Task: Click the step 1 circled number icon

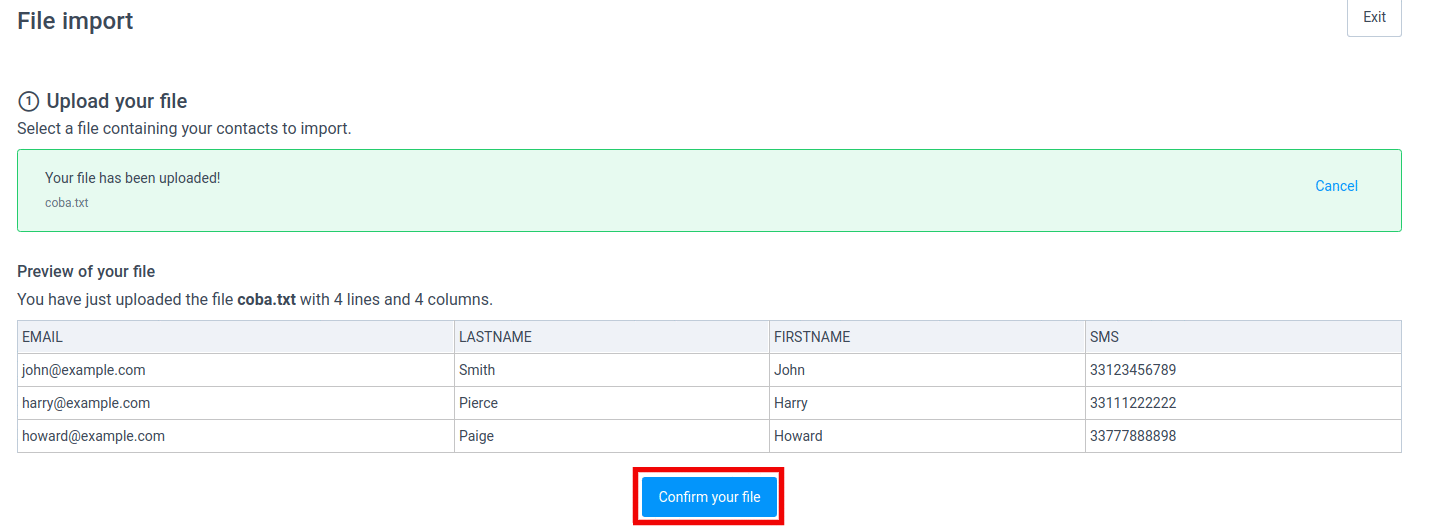Action: [x=28, y=102]
